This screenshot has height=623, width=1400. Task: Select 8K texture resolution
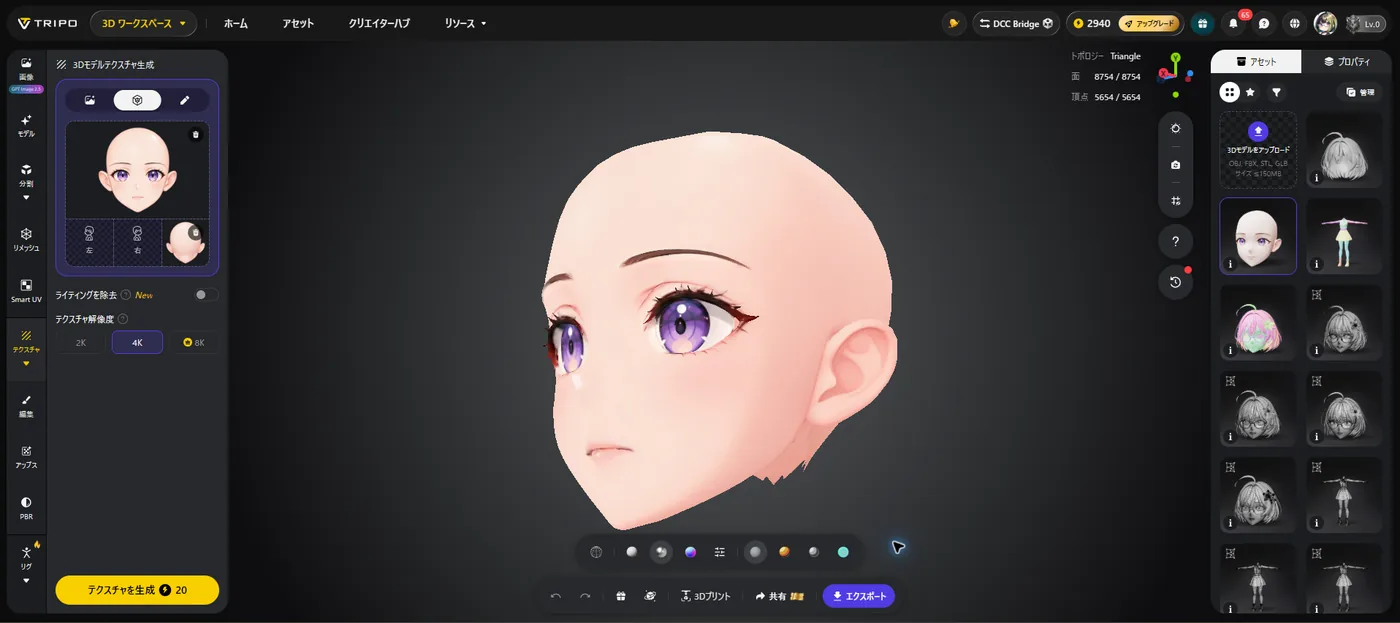pos(193,343)
